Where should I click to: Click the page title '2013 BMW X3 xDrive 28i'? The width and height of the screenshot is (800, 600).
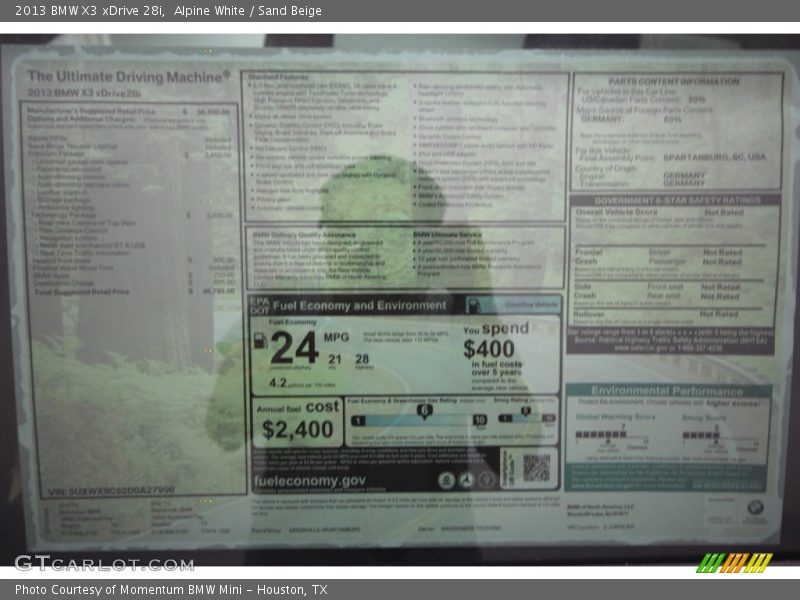(x=90, y=11)
